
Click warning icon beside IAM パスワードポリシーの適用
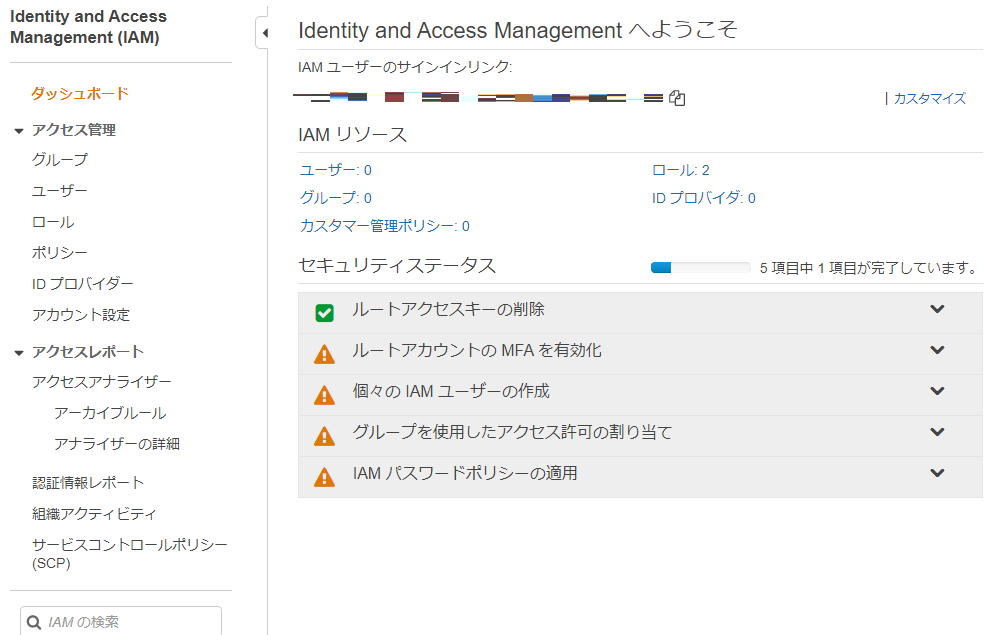325,477
